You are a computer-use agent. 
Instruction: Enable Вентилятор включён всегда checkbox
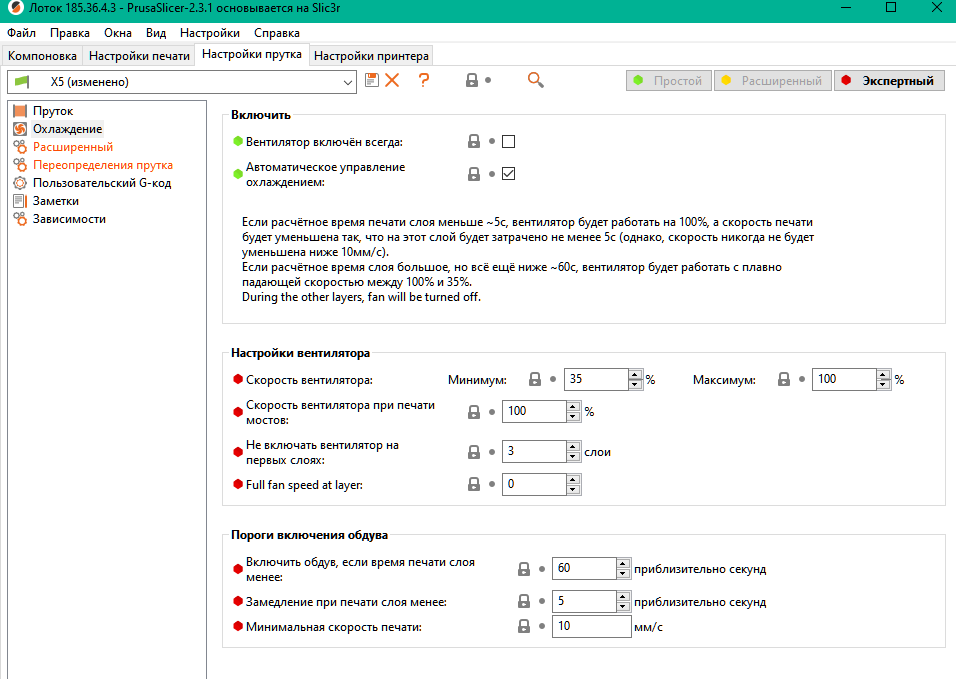(508, 141)
